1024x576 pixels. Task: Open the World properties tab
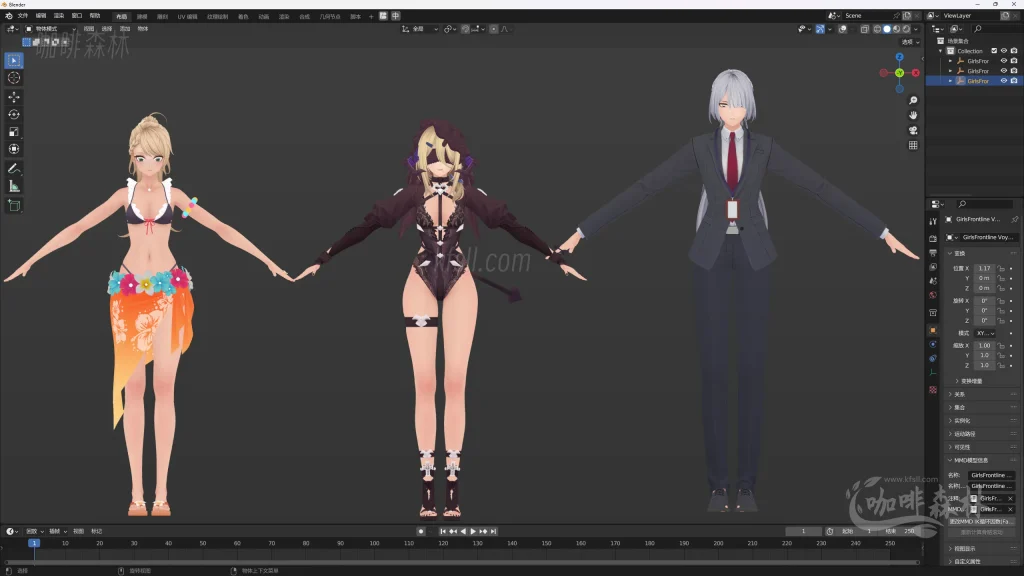coord(933,295)
